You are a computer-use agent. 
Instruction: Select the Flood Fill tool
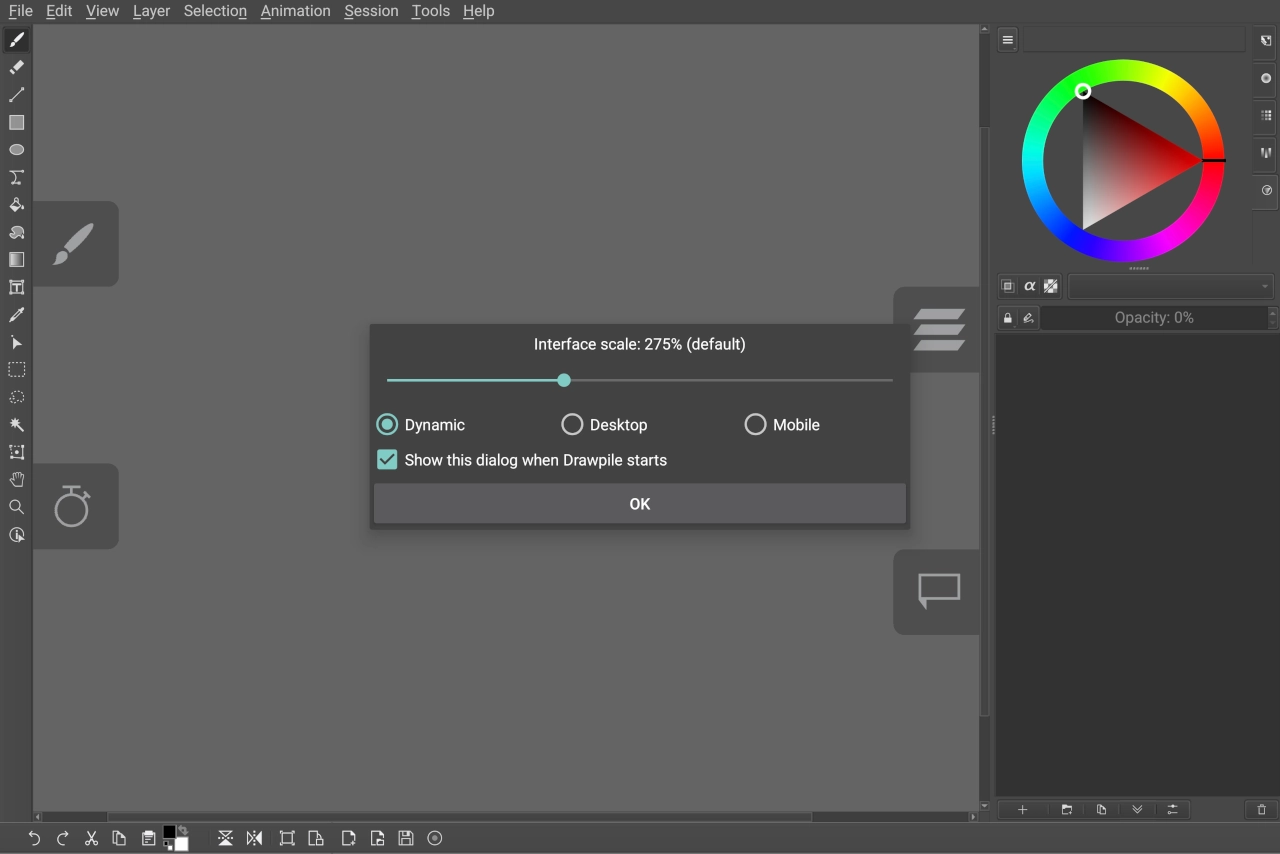[x=16, y=204]
